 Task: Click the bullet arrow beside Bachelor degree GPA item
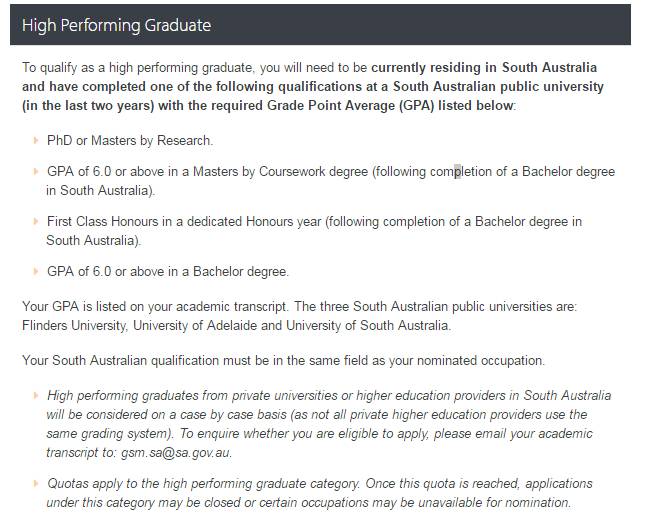tap(36, 271)
